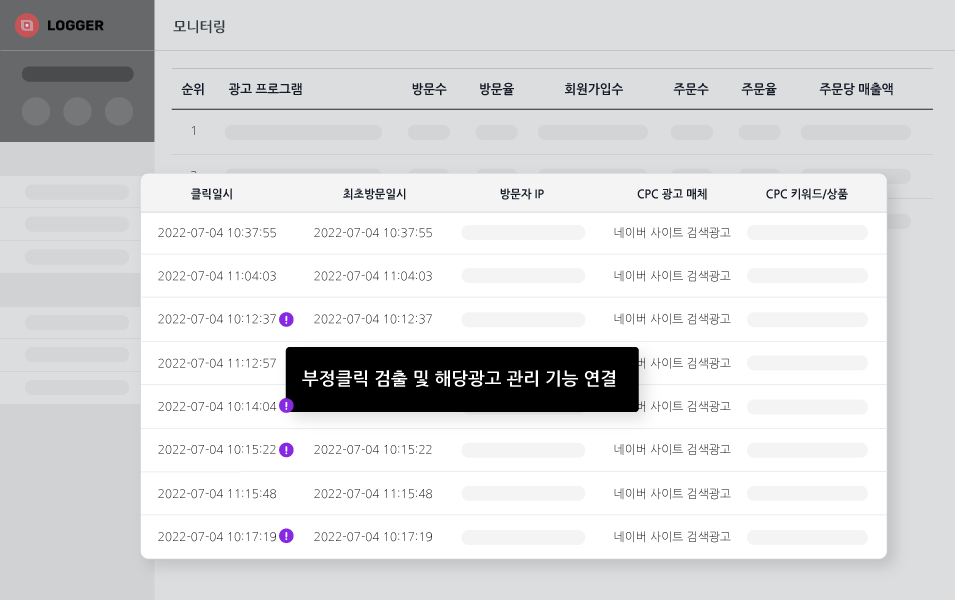Sort by the 최초방문일시 column header

click(373, 194)
